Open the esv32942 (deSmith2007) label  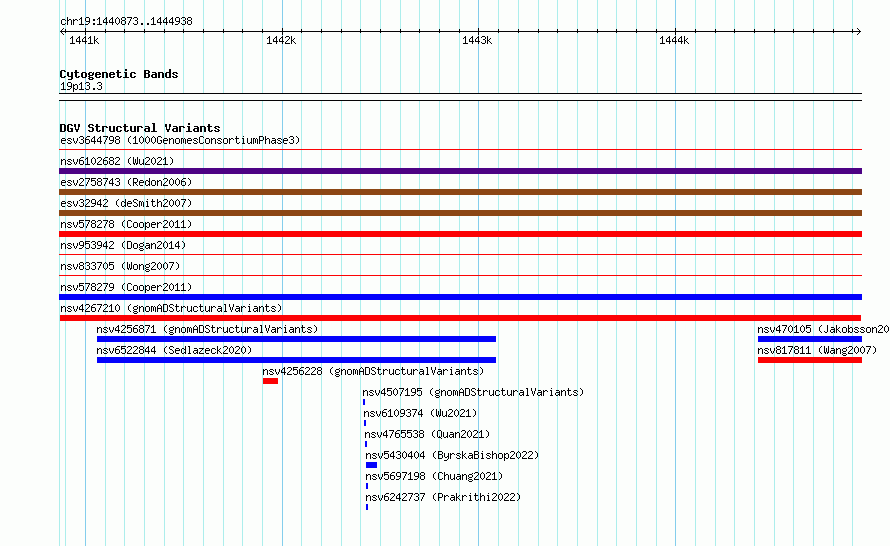click(x=126, y=203)
